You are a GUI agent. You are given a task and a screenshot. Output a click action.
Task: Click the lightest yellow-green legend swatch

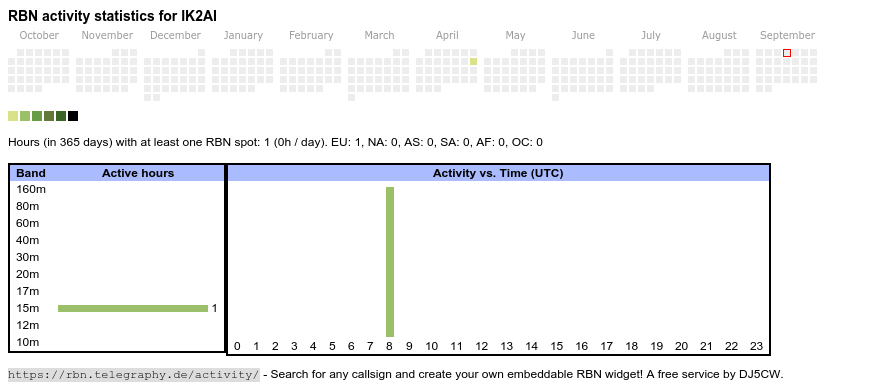(x=13, y=116)
